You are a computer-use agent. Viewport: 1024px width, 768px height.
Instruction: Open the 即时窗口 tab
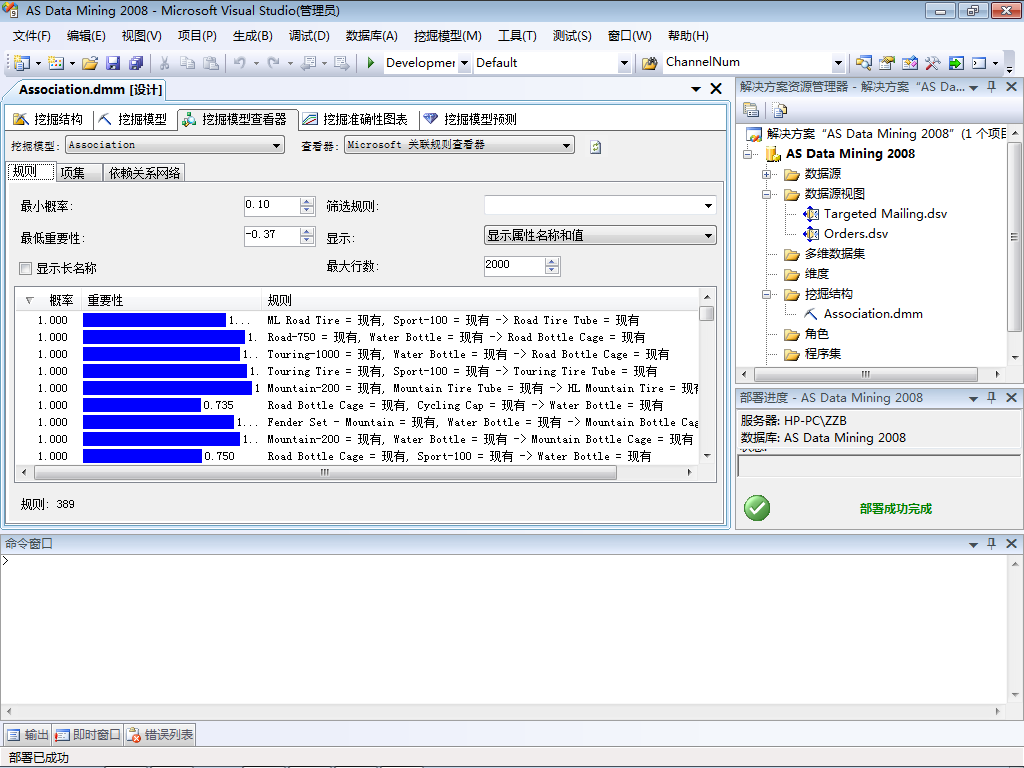[x=88, y=735]
